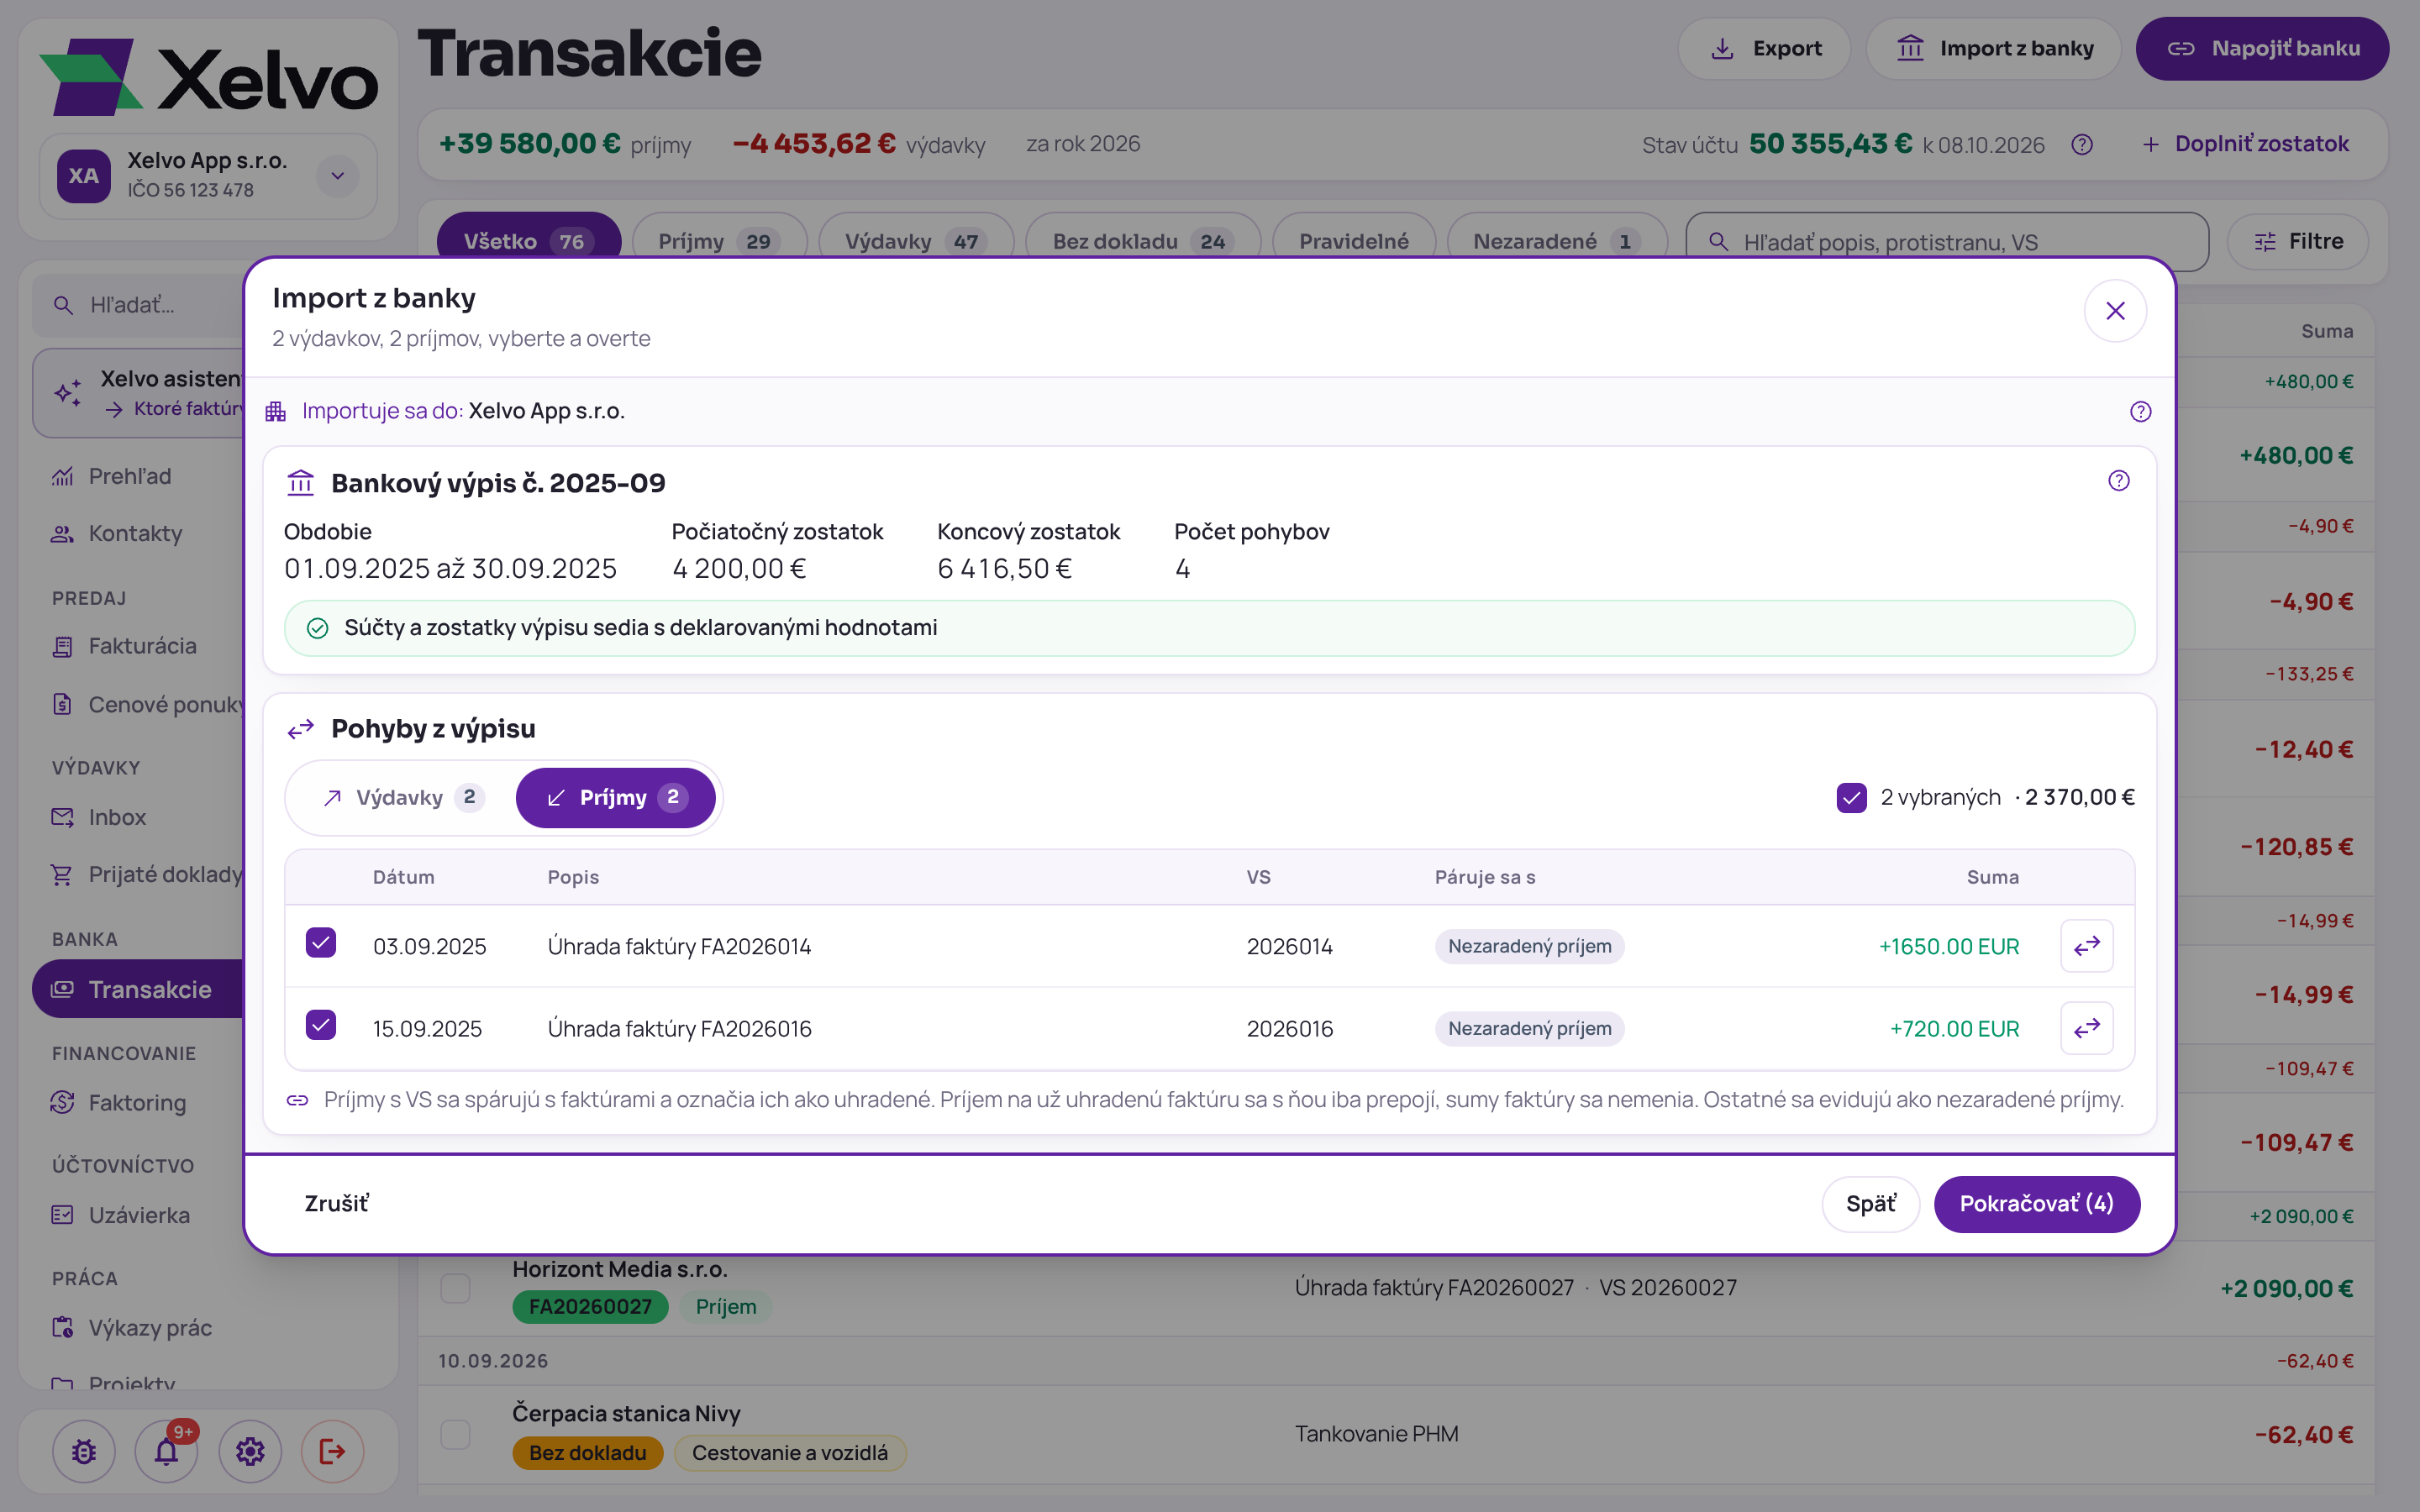The height and width of the screenshot is (1512, 2420).
Task: Click pairing arrows icon for FA2026014 row
Action: click(2087, 946)
